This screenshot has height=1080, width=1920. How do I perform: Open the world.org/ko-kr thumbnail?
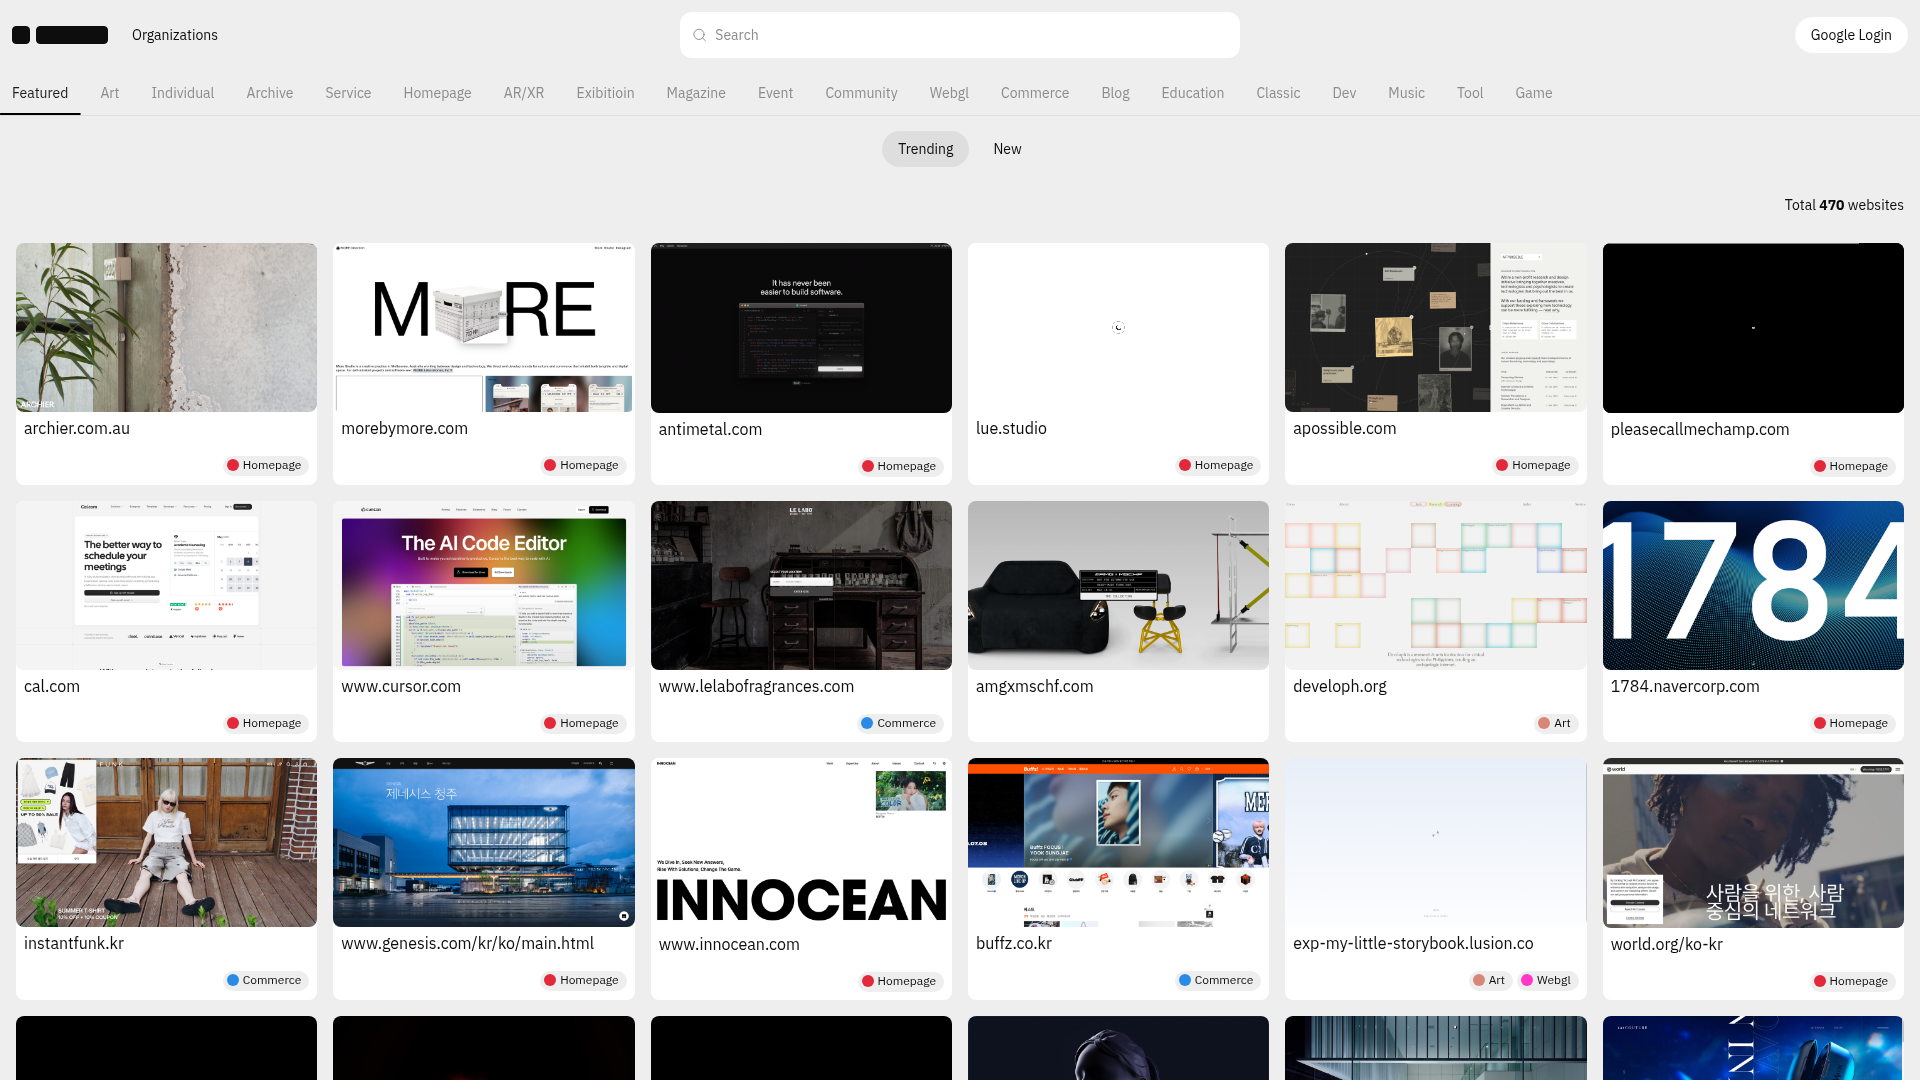[1753, 843]
